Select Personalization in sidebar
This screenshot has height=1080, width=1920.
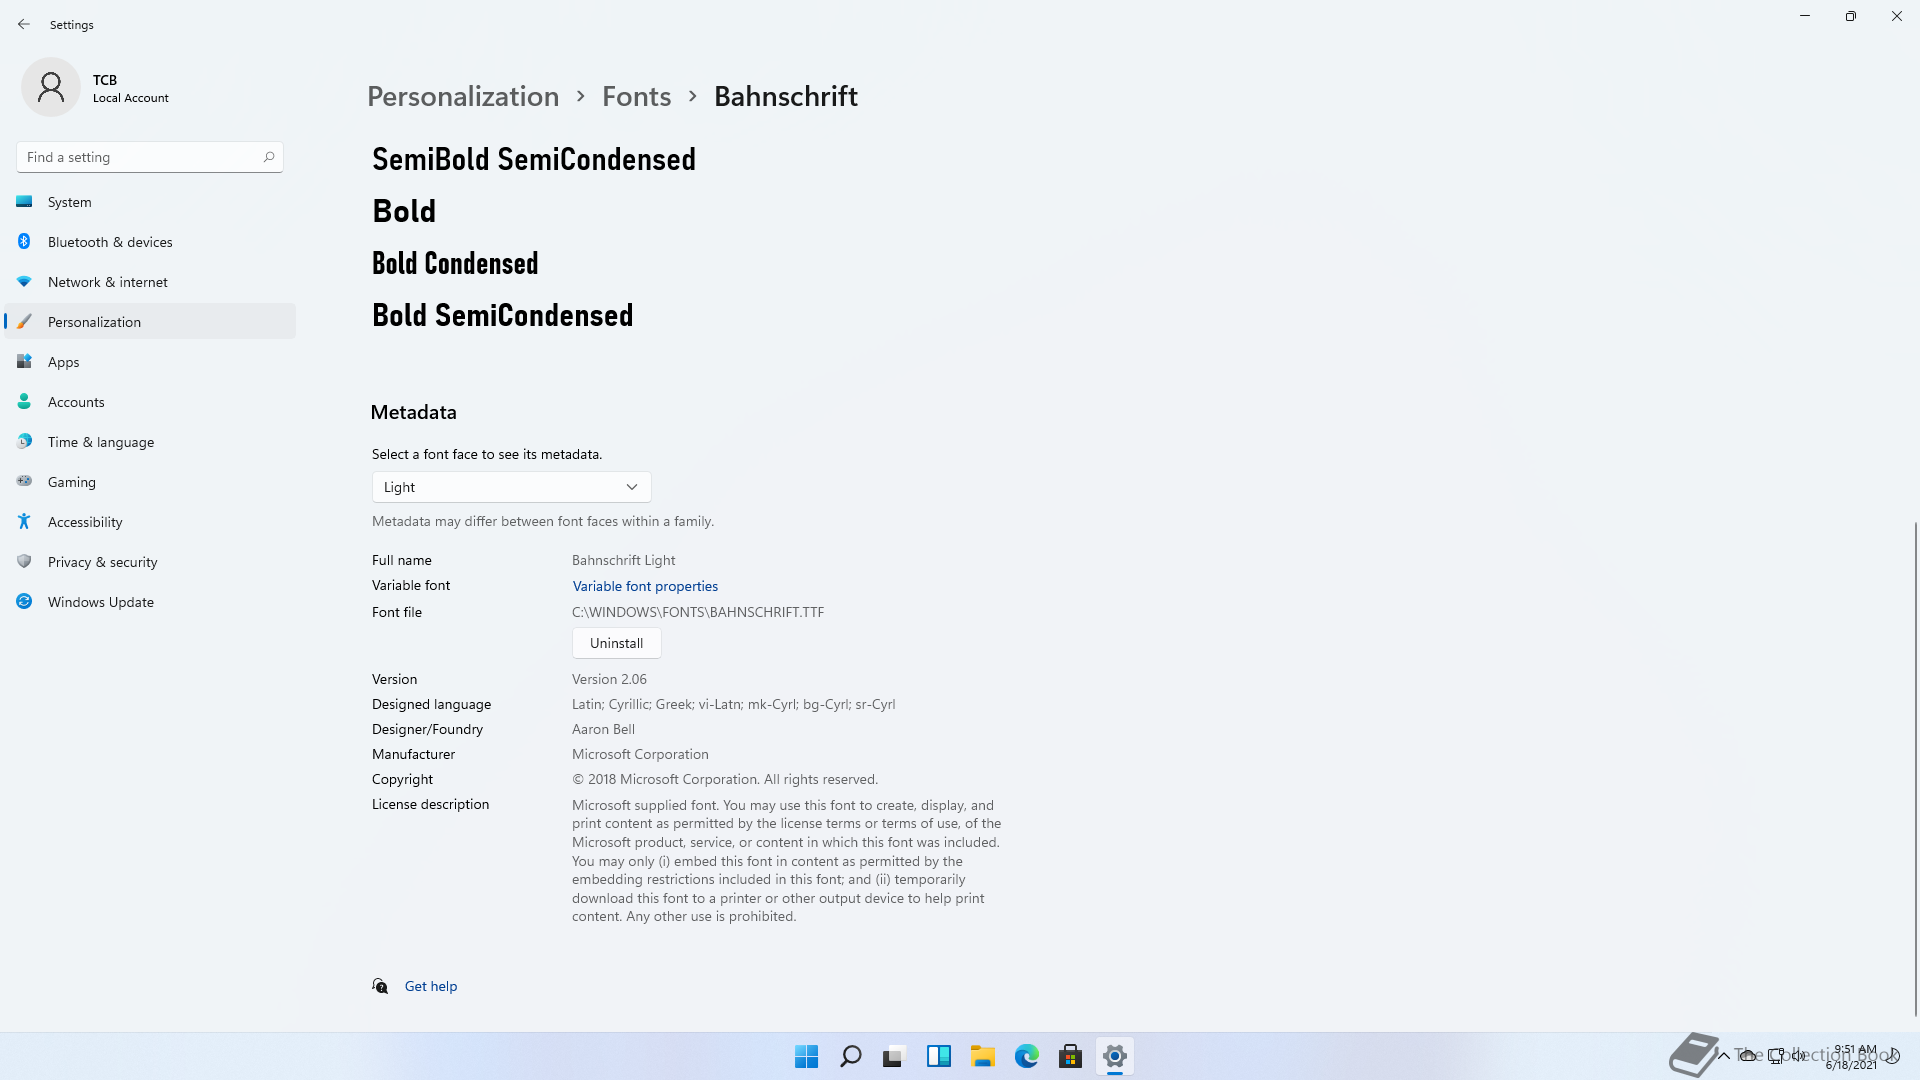150,322
